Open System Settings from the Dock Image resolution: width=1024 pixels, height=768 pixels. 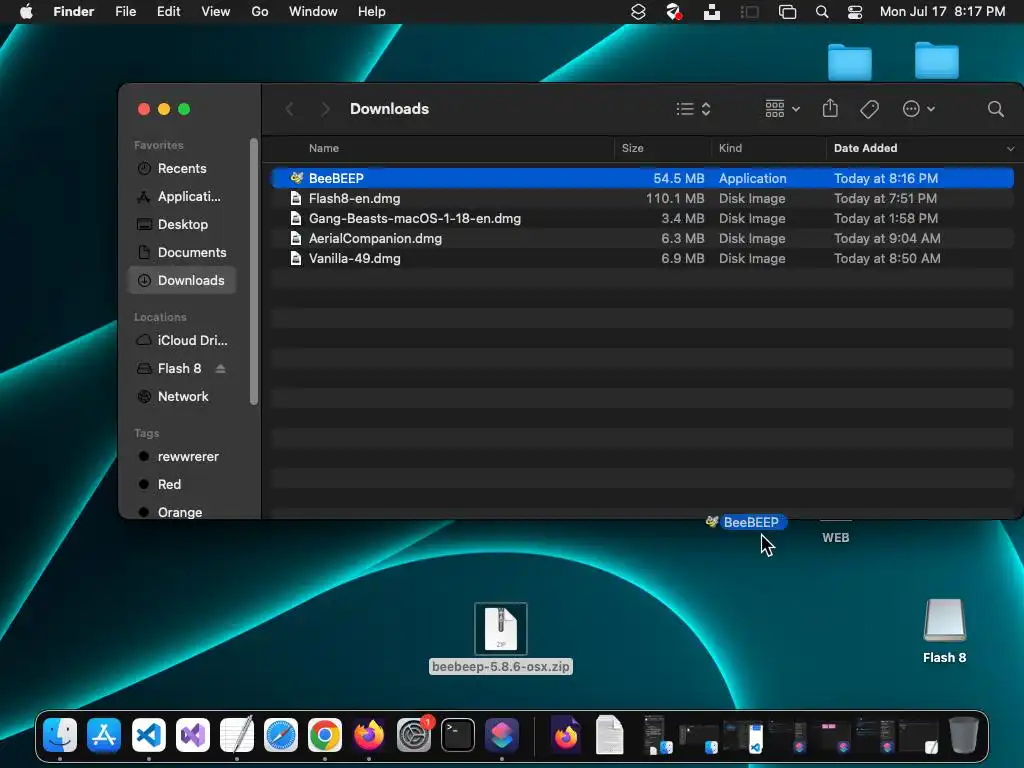coord(413,735)
